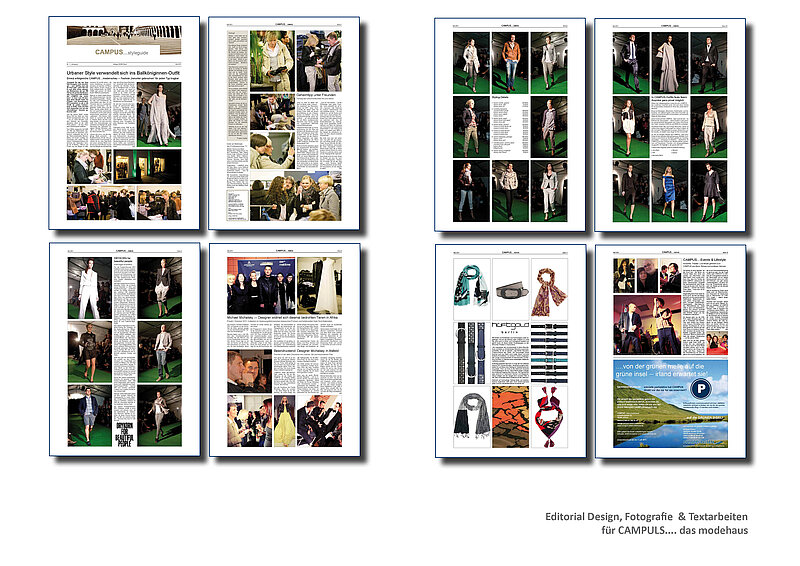Click the blue dress model photo
Viewport: 800px width, 566px height.
[669, 191]
